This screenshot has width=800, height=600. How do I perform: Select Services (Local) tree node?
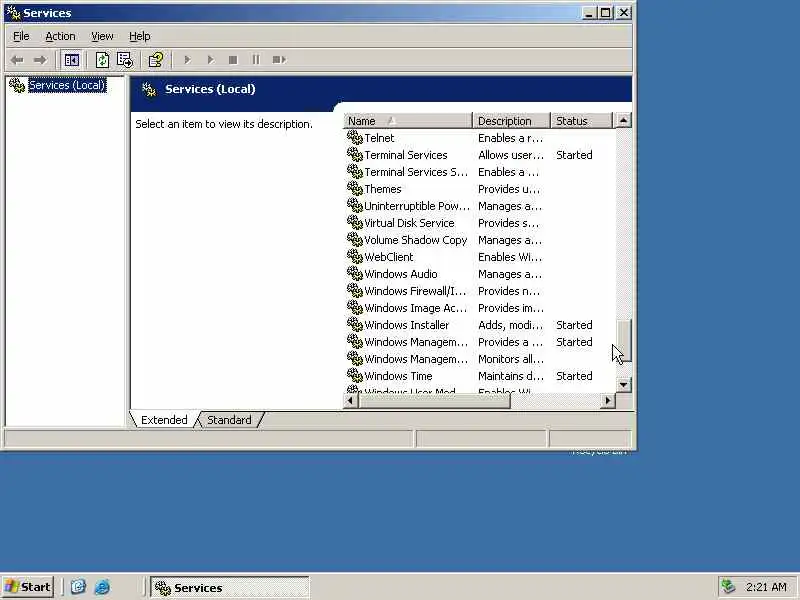pos(67,85)
